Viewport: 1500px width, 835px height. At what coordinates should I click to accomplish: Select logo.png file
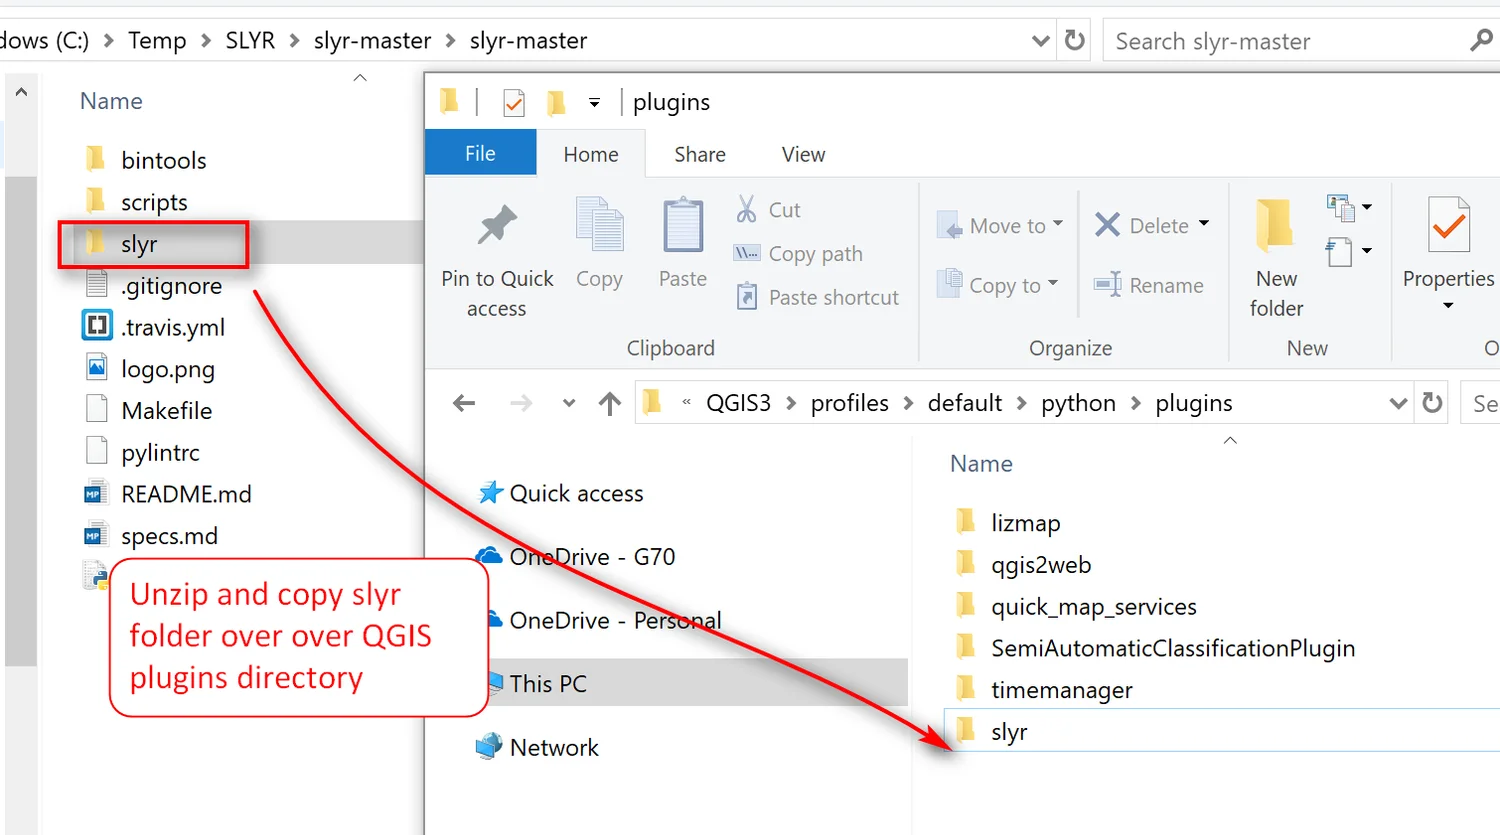149,369
